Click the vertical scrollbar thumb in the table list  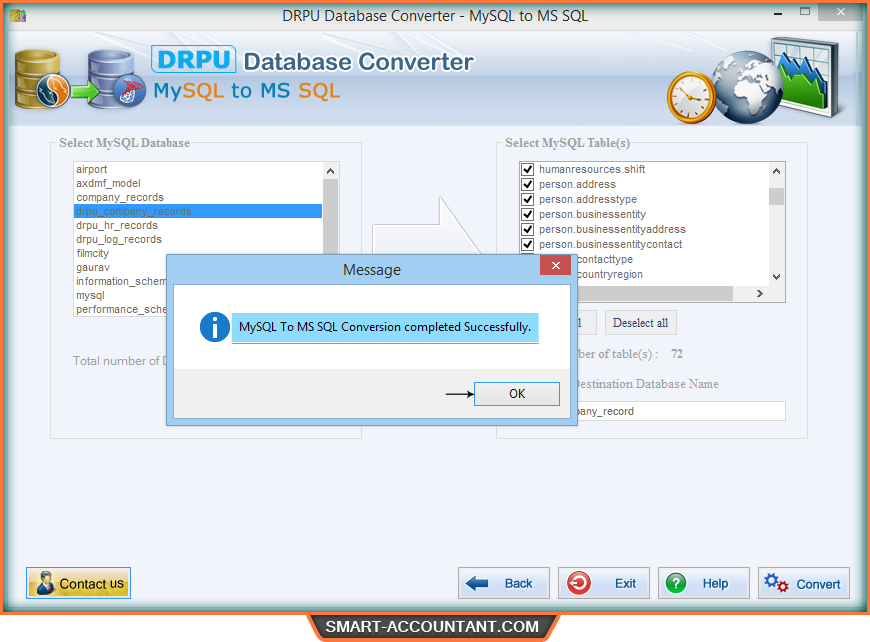pos(776,196)
